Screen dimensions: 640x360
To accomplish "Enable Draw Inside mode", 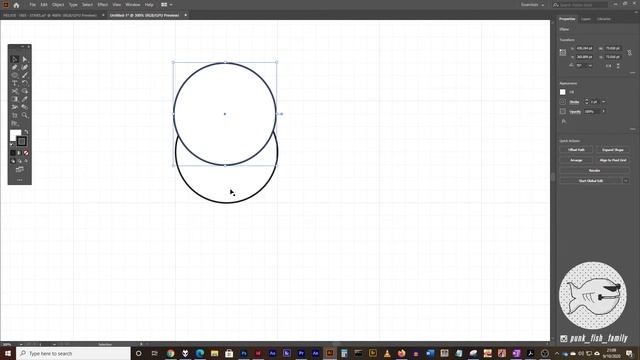I will click(x=26, y=161).
